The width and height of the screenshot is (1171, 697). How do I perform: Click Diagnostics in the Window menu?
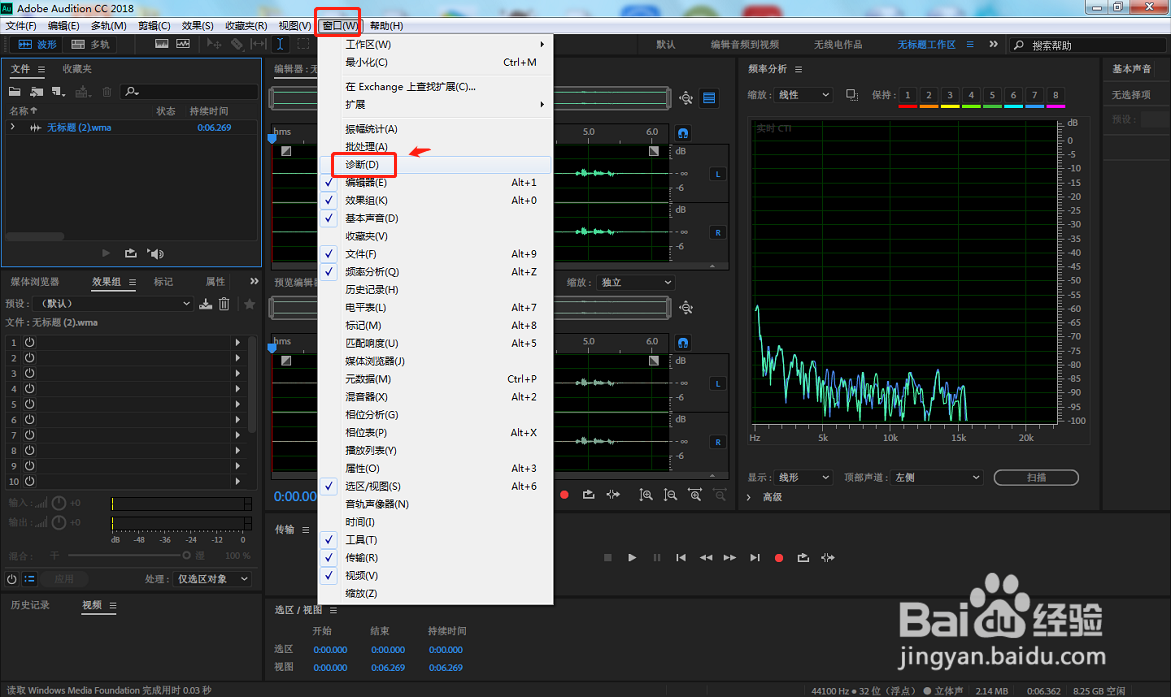click(435, 164)
